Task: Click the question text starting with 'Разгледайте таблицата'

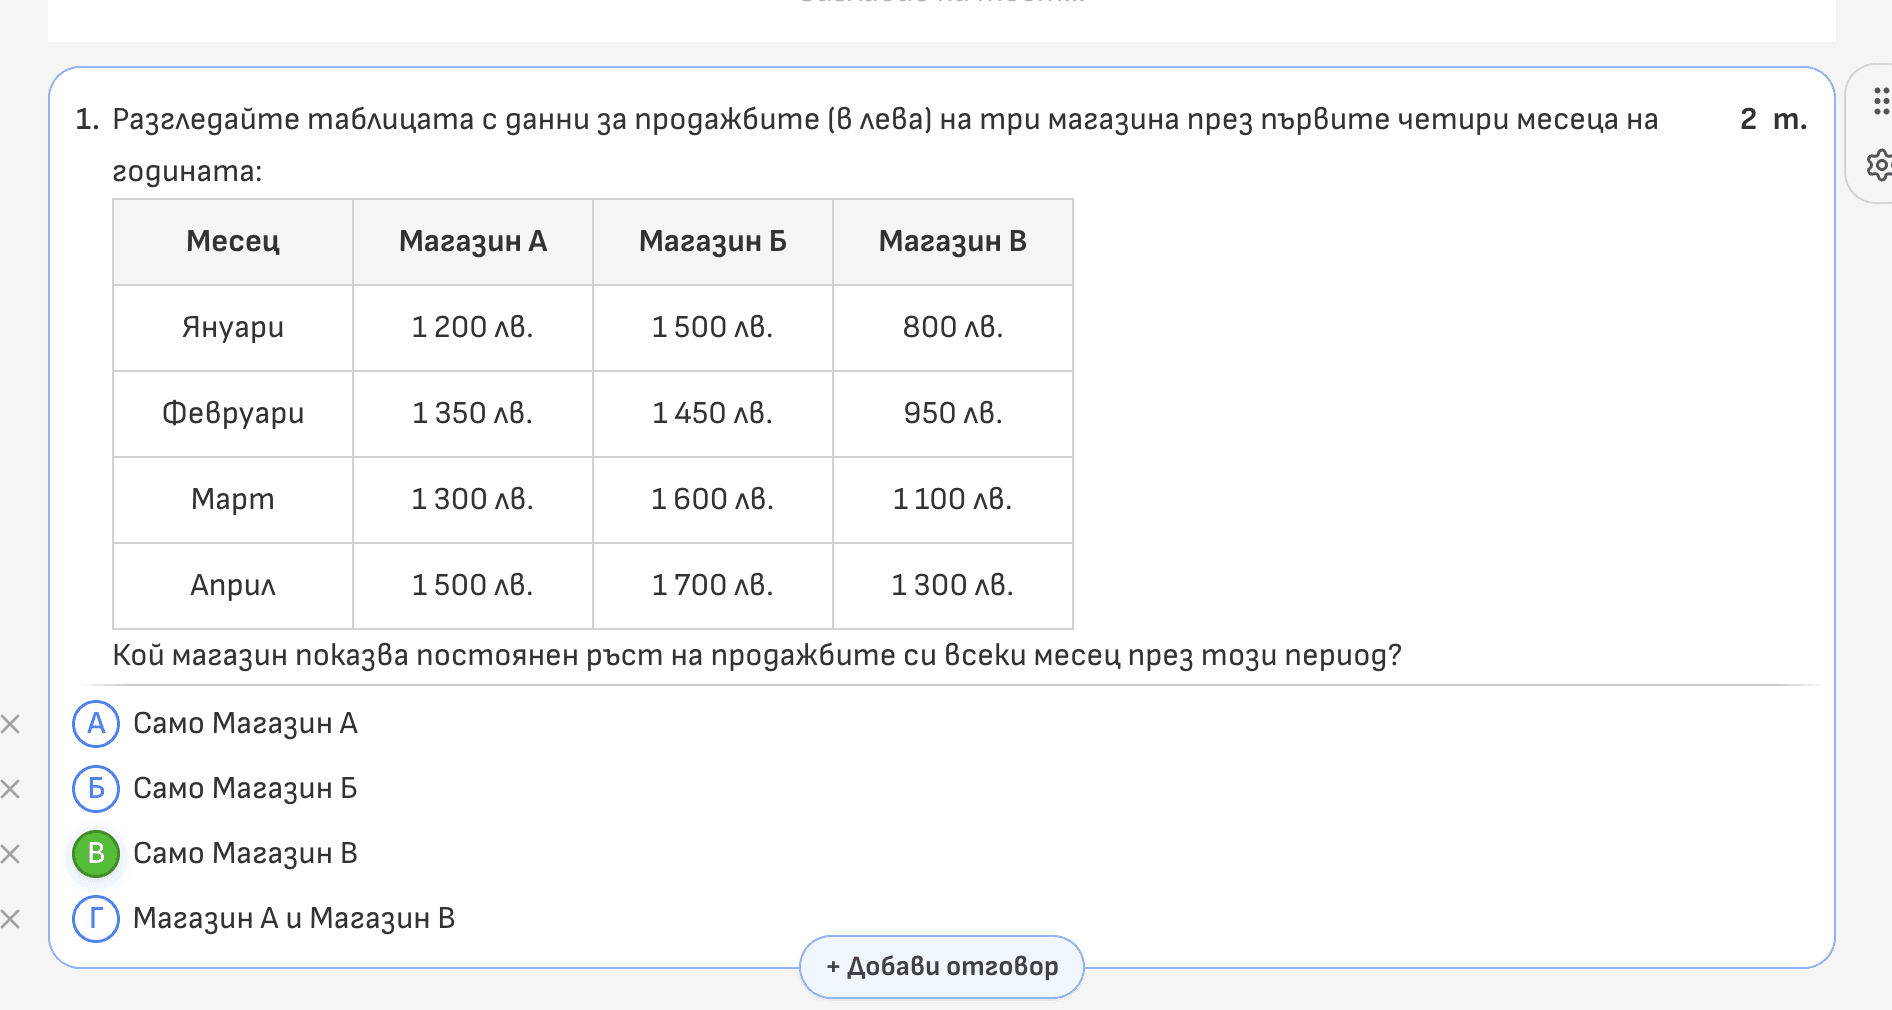Action: pos(885,145)
